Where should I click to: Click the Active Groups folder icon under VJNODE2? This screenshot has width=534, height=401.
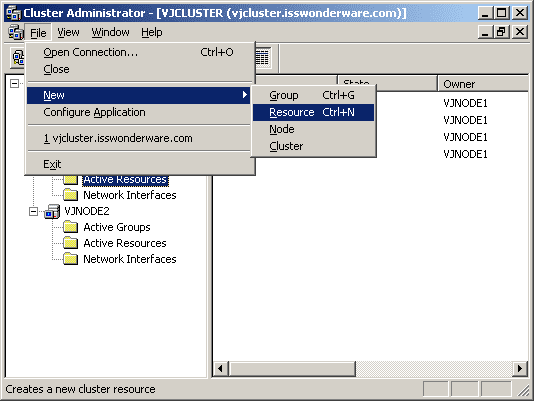coord(70,227)
